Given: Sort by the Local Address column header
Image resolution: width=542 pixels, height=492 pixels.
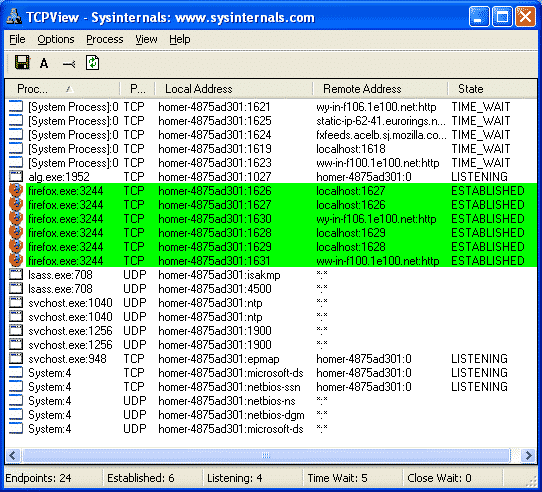Looking at the screenshot, I should click(x=234, y=89).
